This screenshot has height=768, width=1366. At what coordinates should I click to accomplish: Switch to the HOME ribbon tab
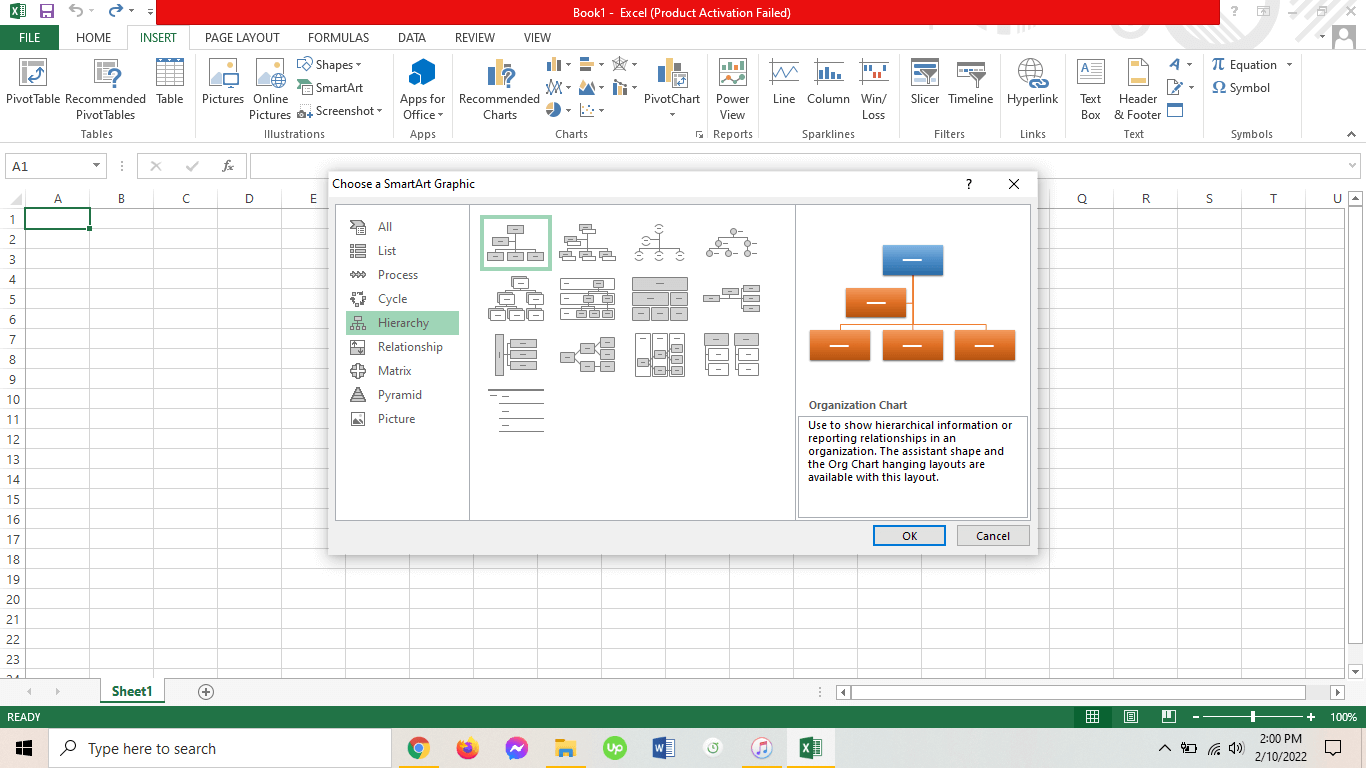[x=94, y=38]
